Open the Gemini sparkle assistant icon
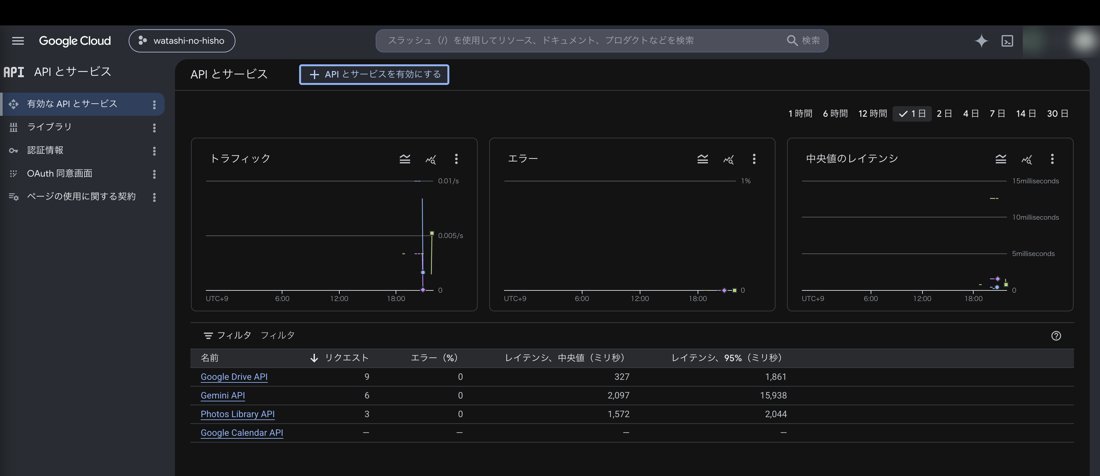Screen dimensions: 1100x476 (x=981, y=41)
